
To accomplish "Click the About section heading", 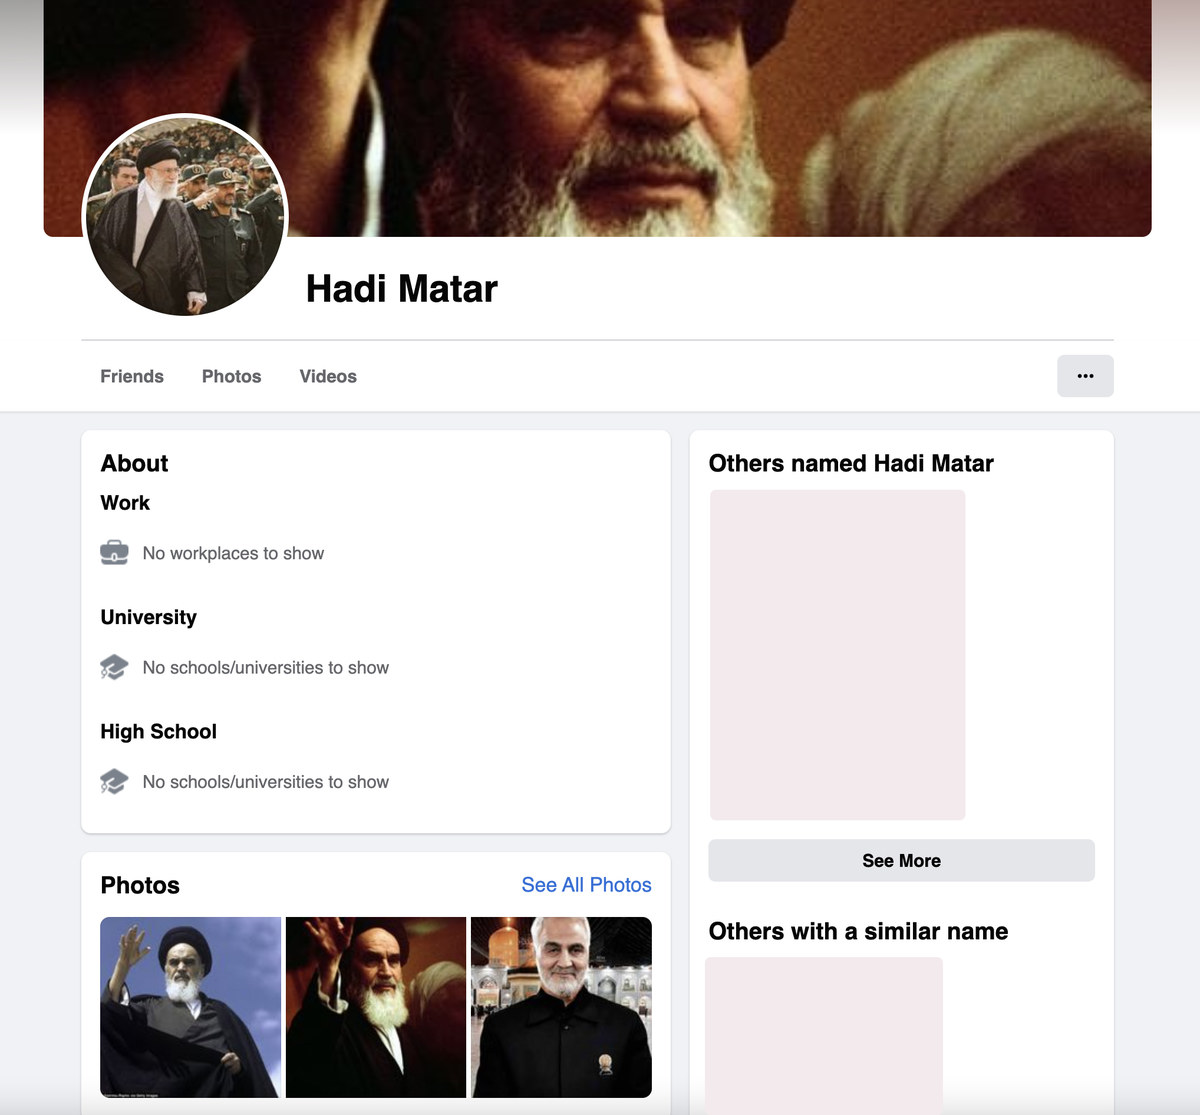I will [x=134, y=463].
